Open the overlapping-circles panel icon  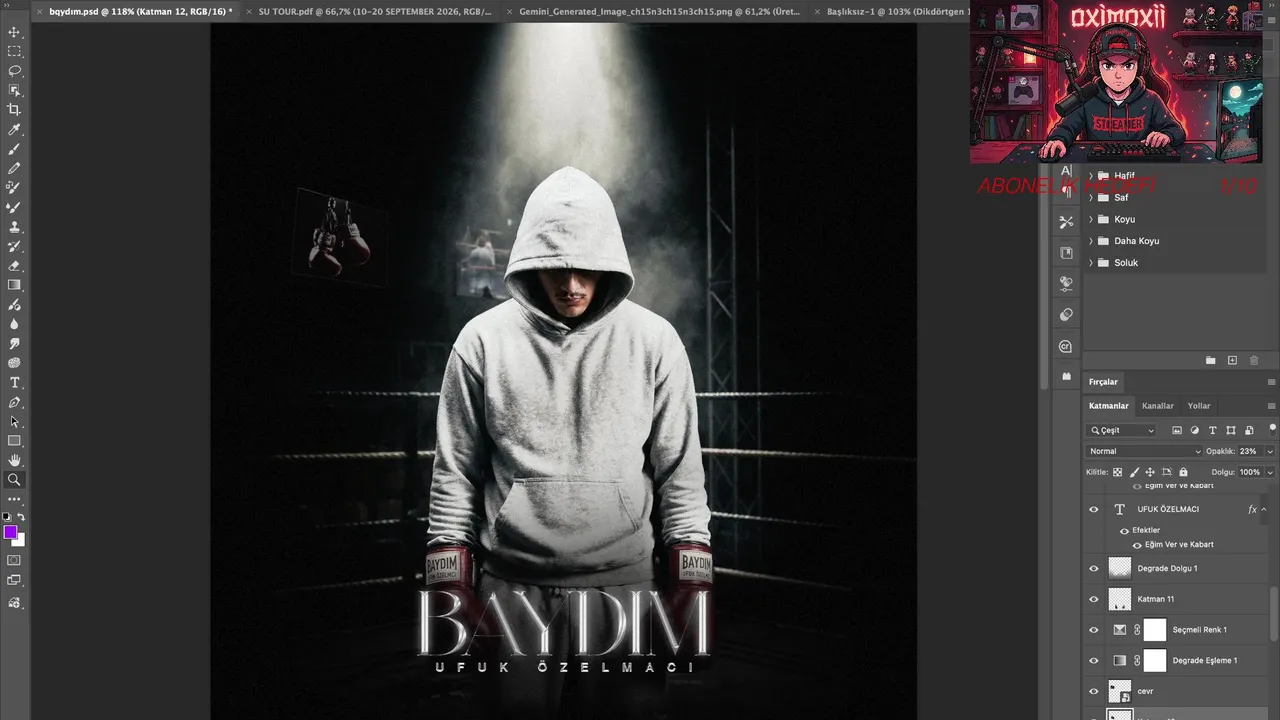1066,315
